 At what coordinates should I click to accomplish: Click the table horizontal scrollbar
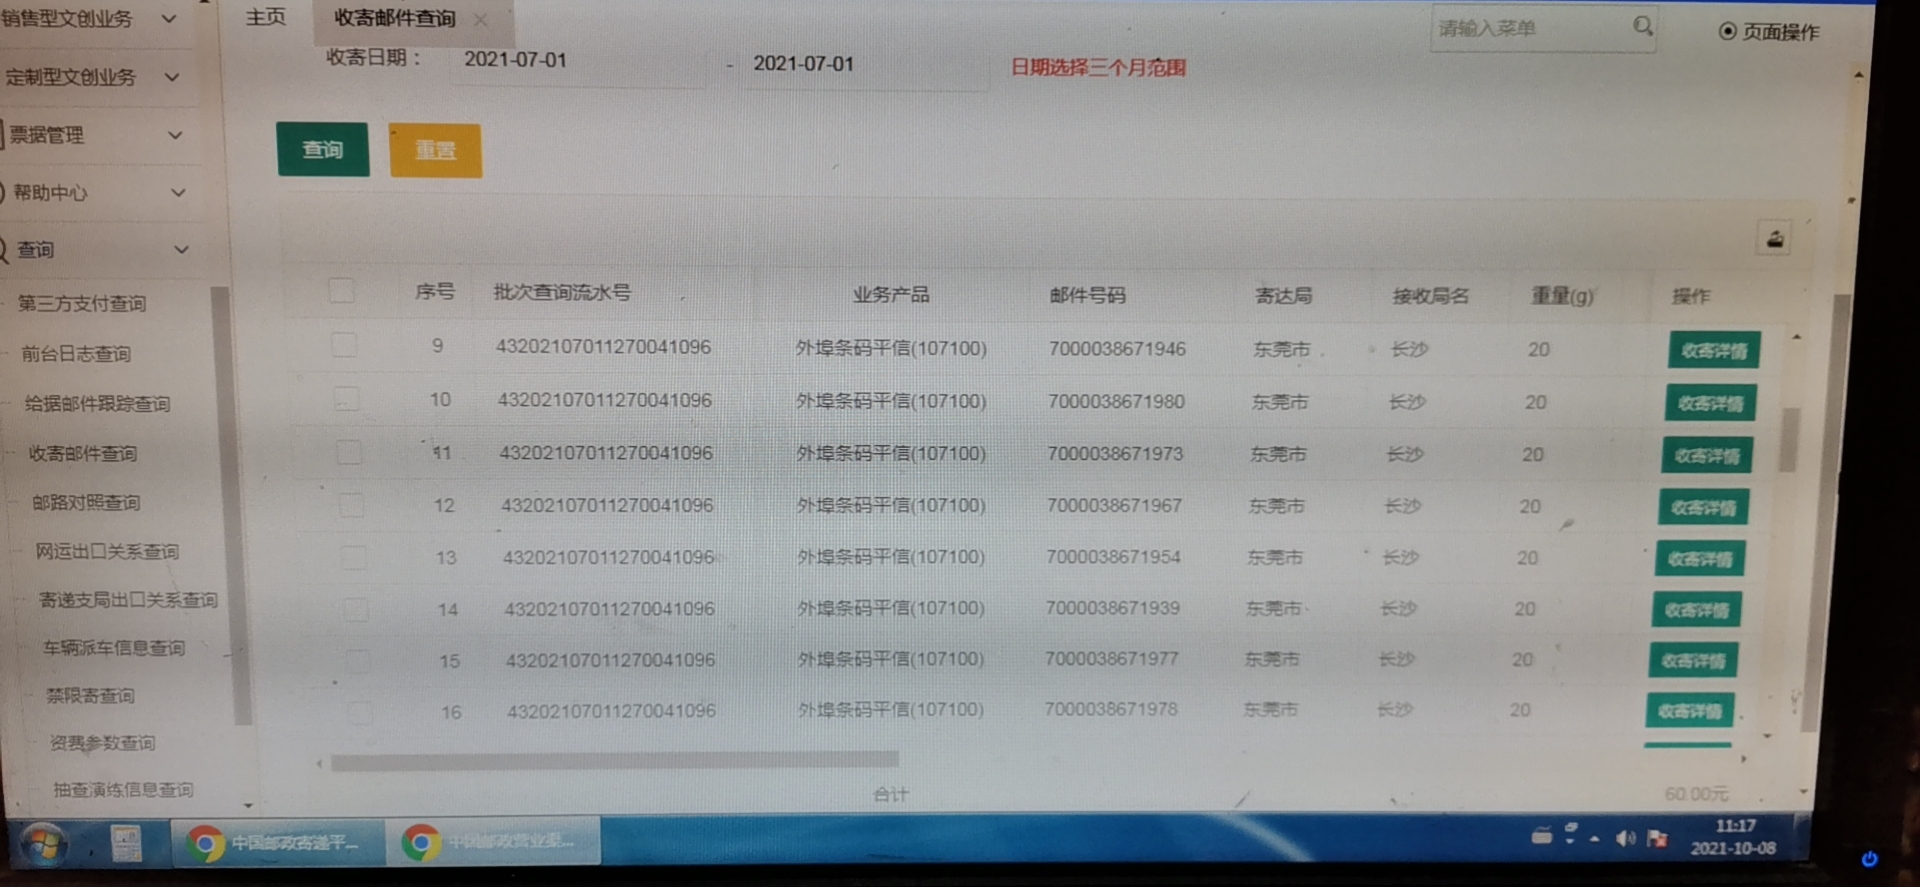[614, 762]
